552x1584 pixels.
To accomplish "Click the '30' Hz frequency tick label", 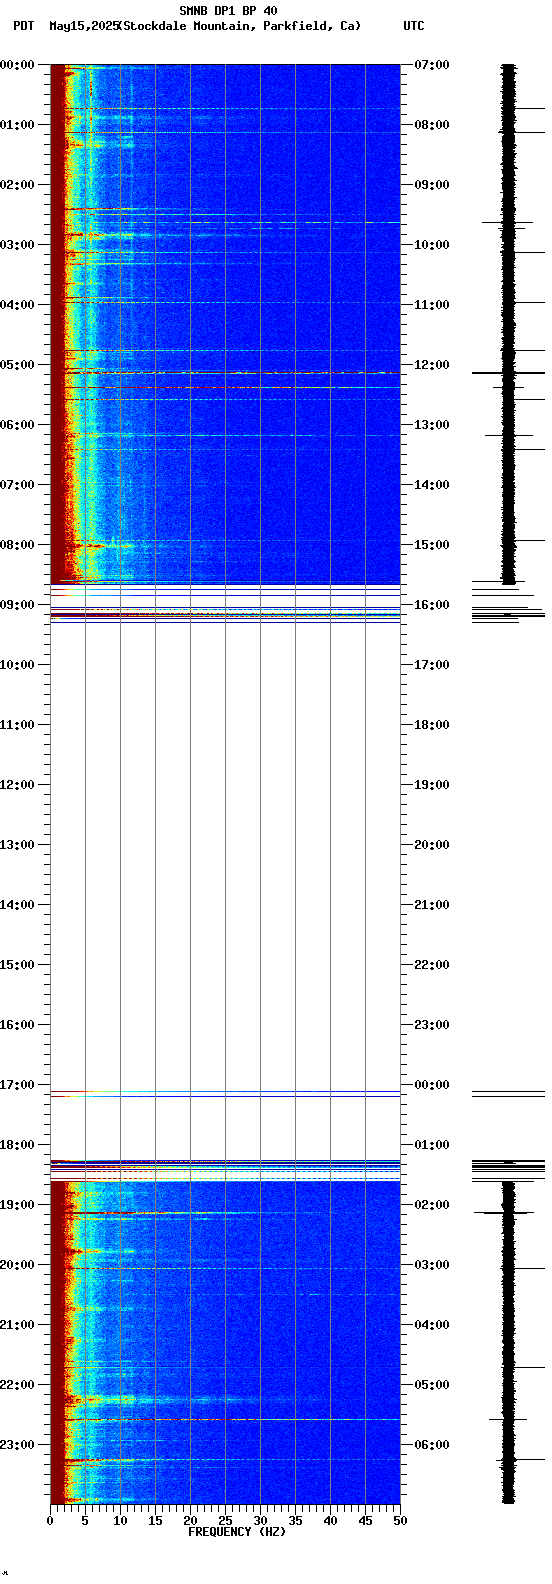I will (x=260, y=1521).
